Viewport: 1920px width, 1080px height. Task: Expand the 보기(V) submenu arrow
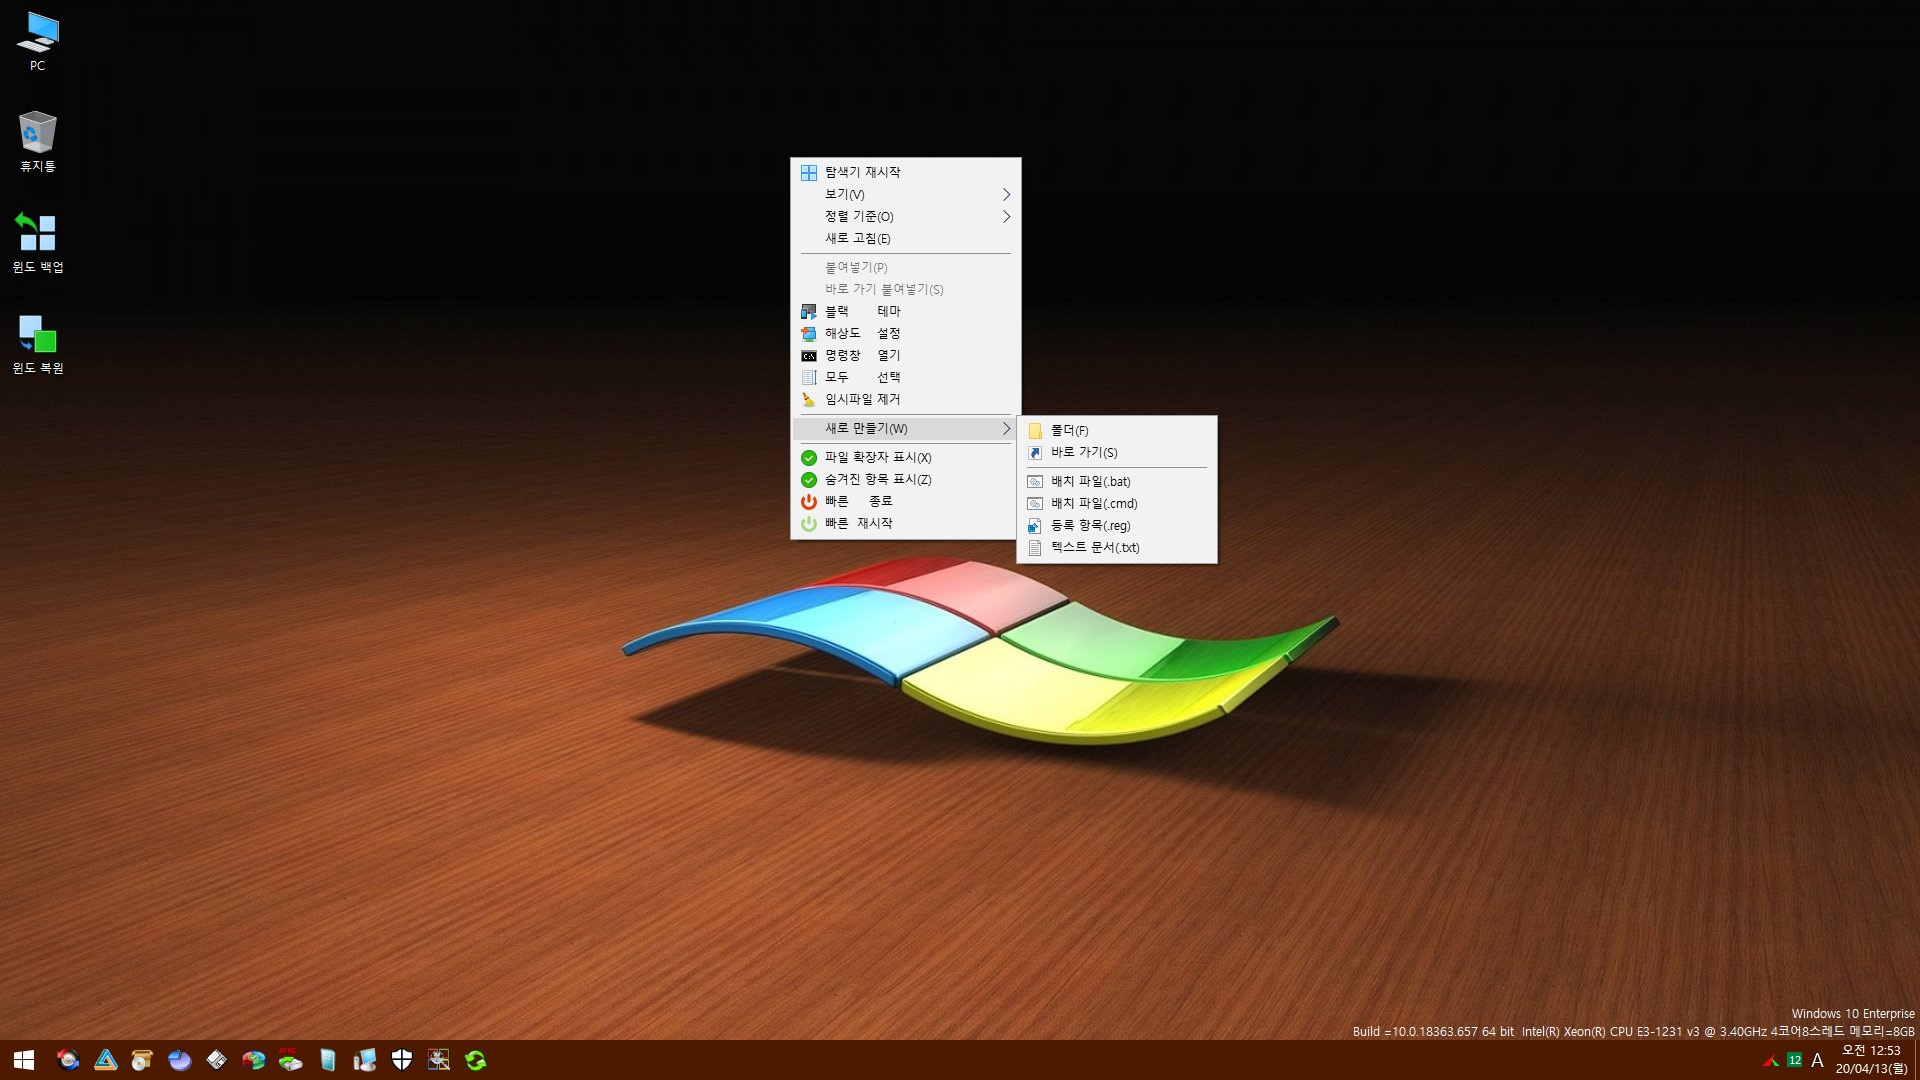coord(1006,194)
